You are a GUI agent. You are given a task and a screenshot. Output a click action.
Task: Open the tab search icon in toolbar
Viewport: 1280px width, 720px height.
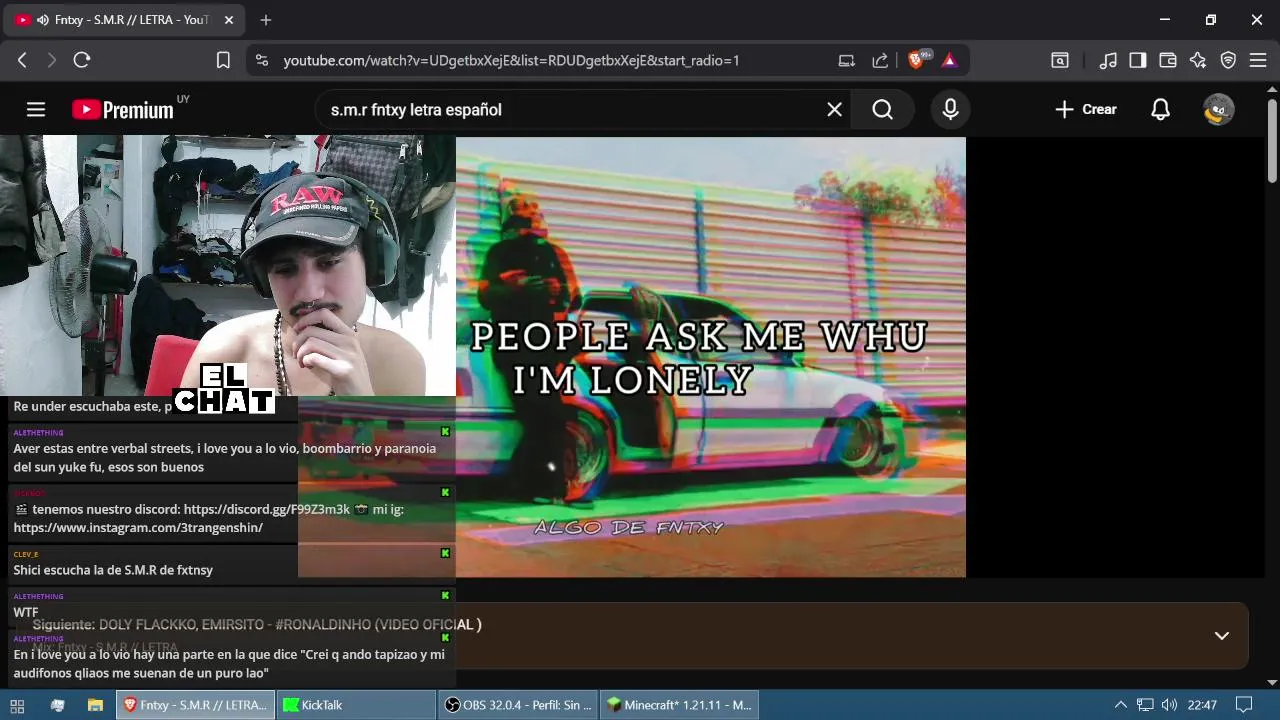[x=1060, y=60]
